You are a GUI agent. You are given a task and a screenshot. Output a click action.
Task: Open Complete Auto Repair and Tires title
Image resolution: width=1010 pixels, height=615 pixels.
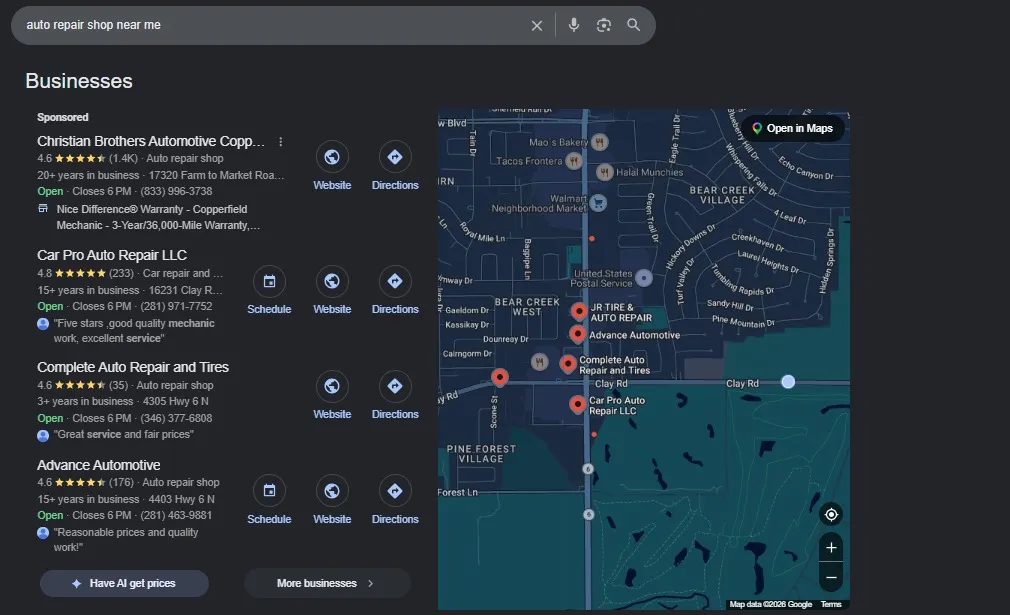click(133, 367)
